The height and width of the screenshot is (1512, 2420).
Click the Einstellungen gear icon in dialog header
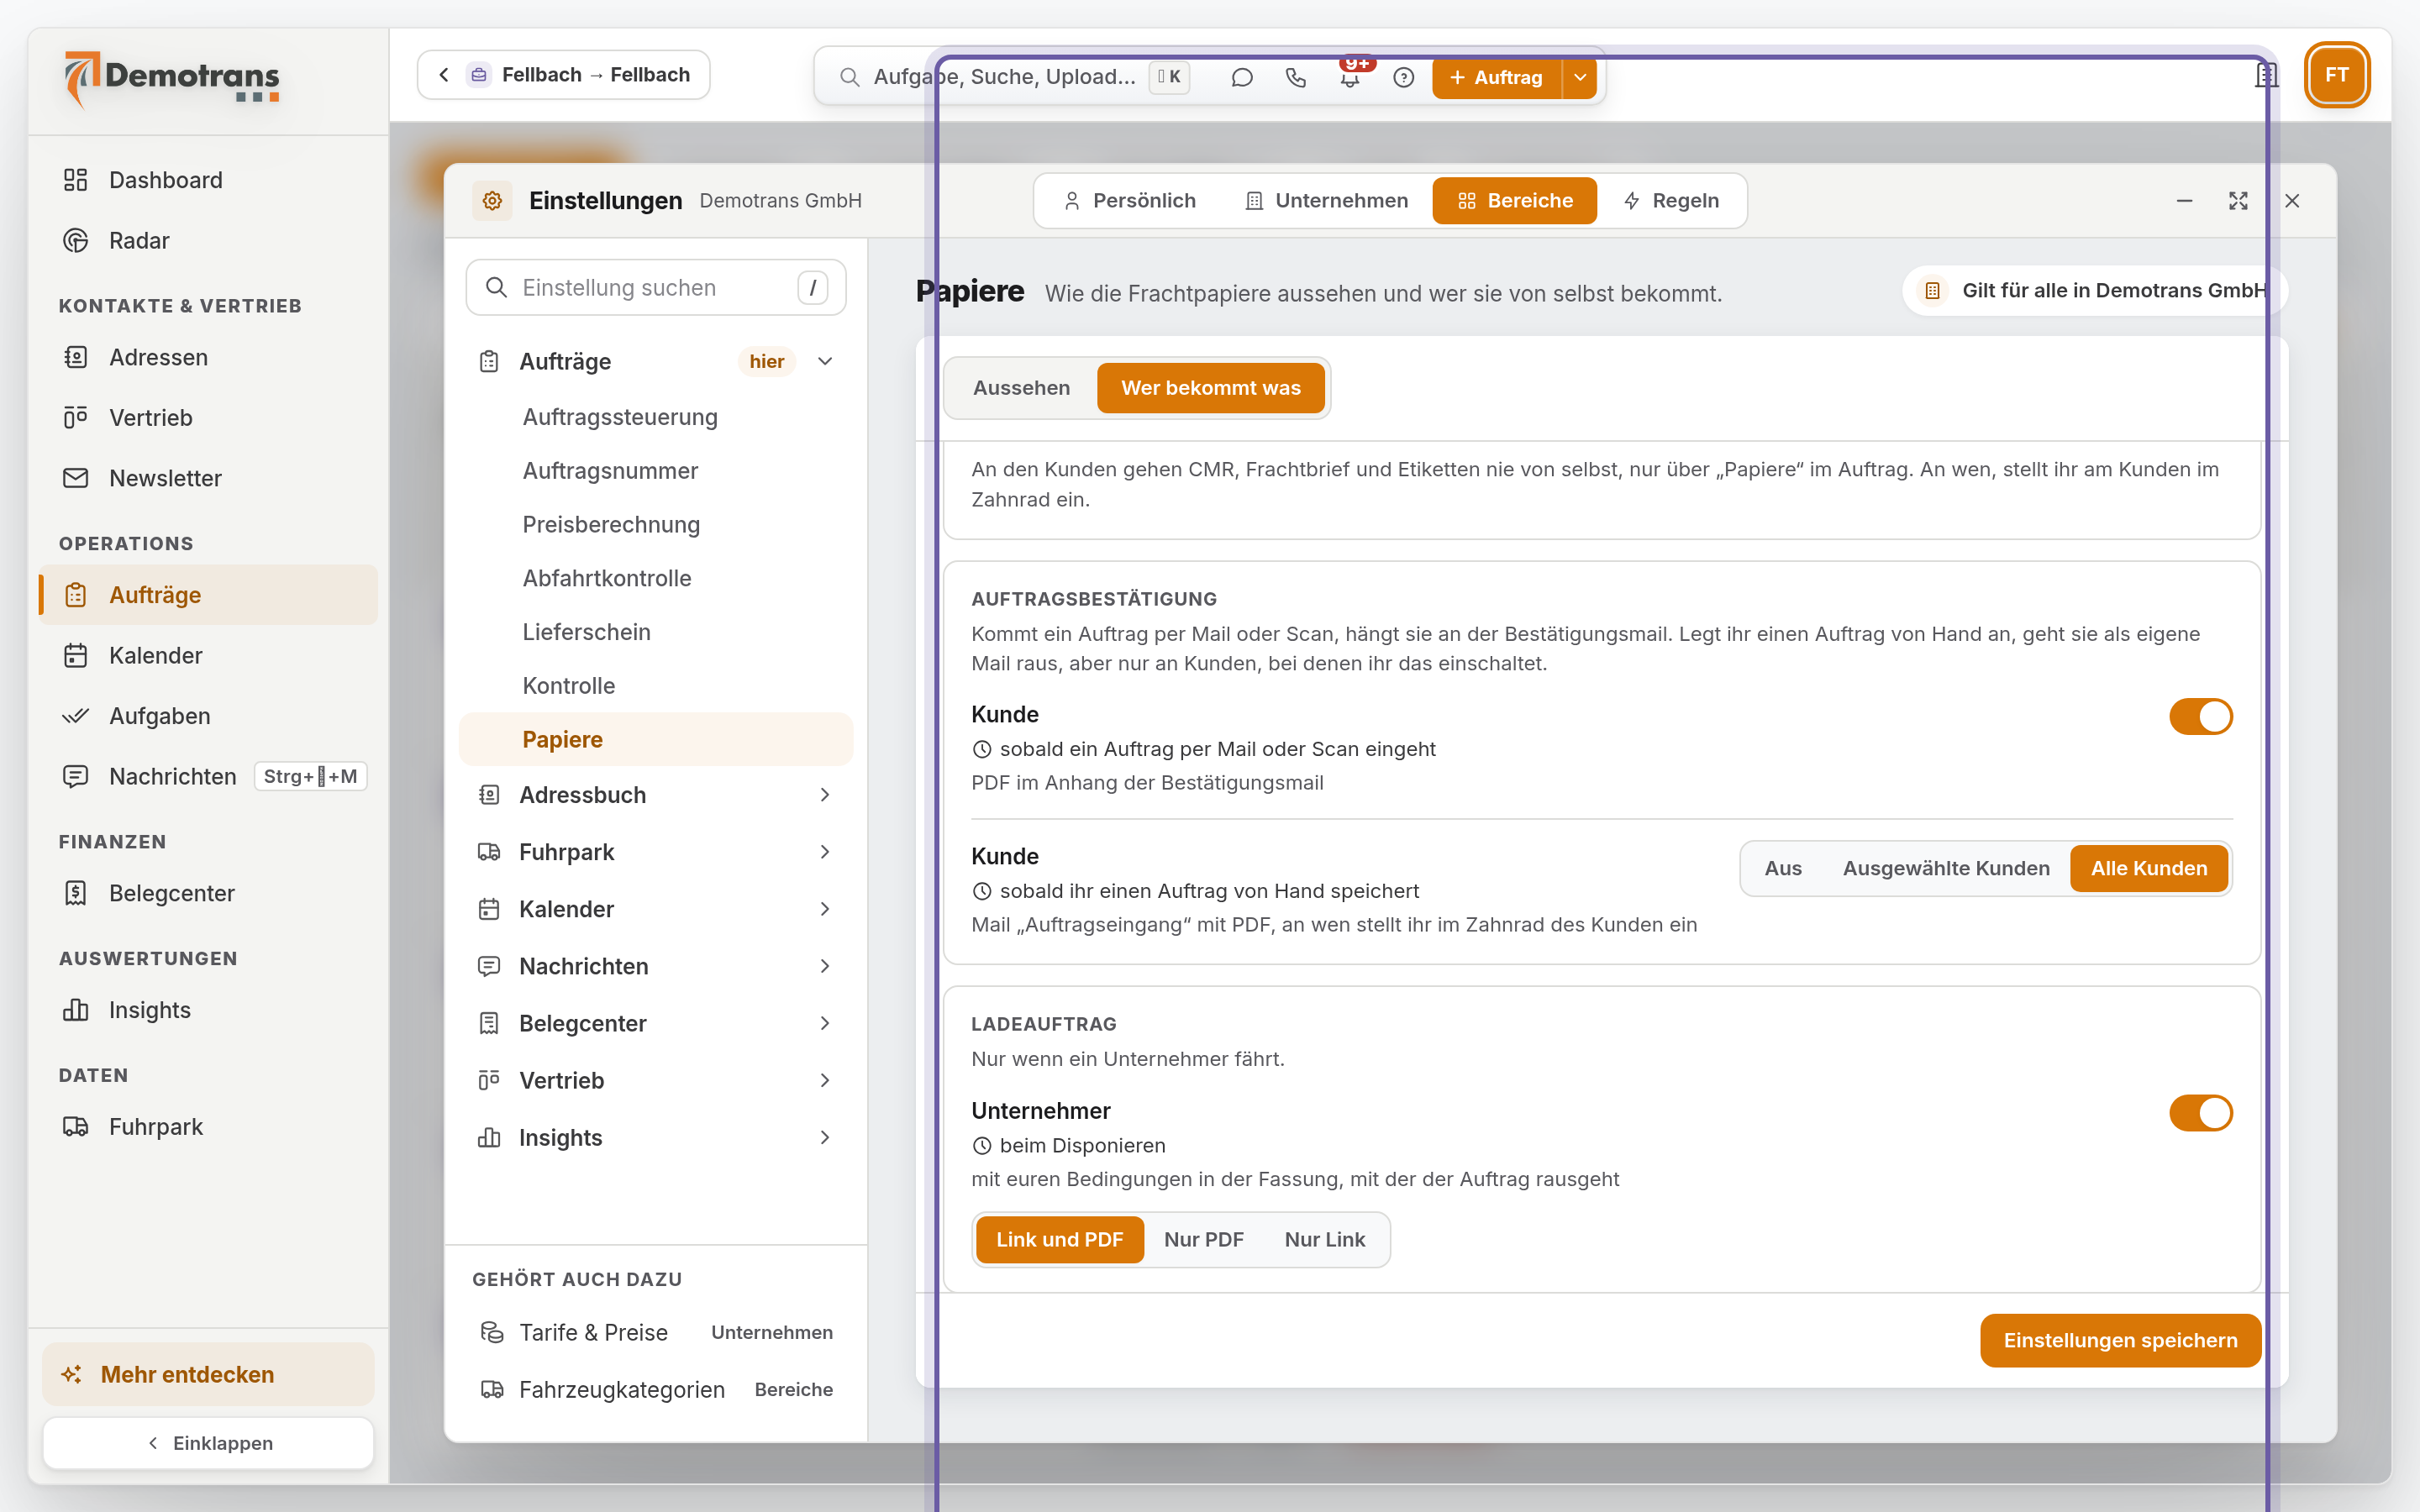[492, 201]
